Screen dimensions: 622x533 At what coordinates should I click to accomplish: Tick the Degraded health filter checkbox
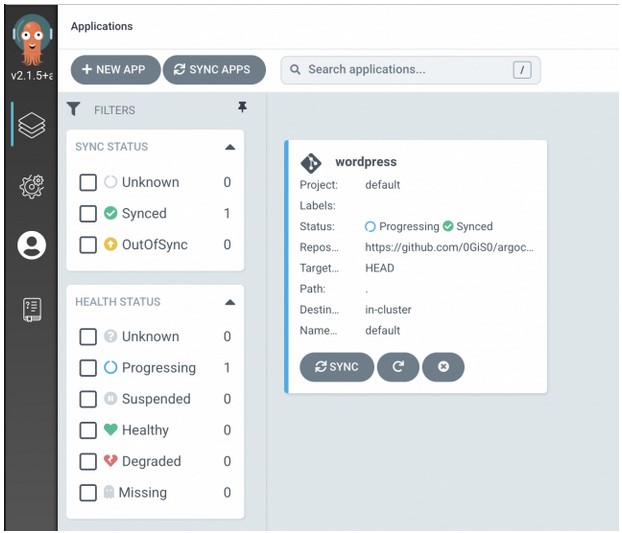(x=88, y=462)
